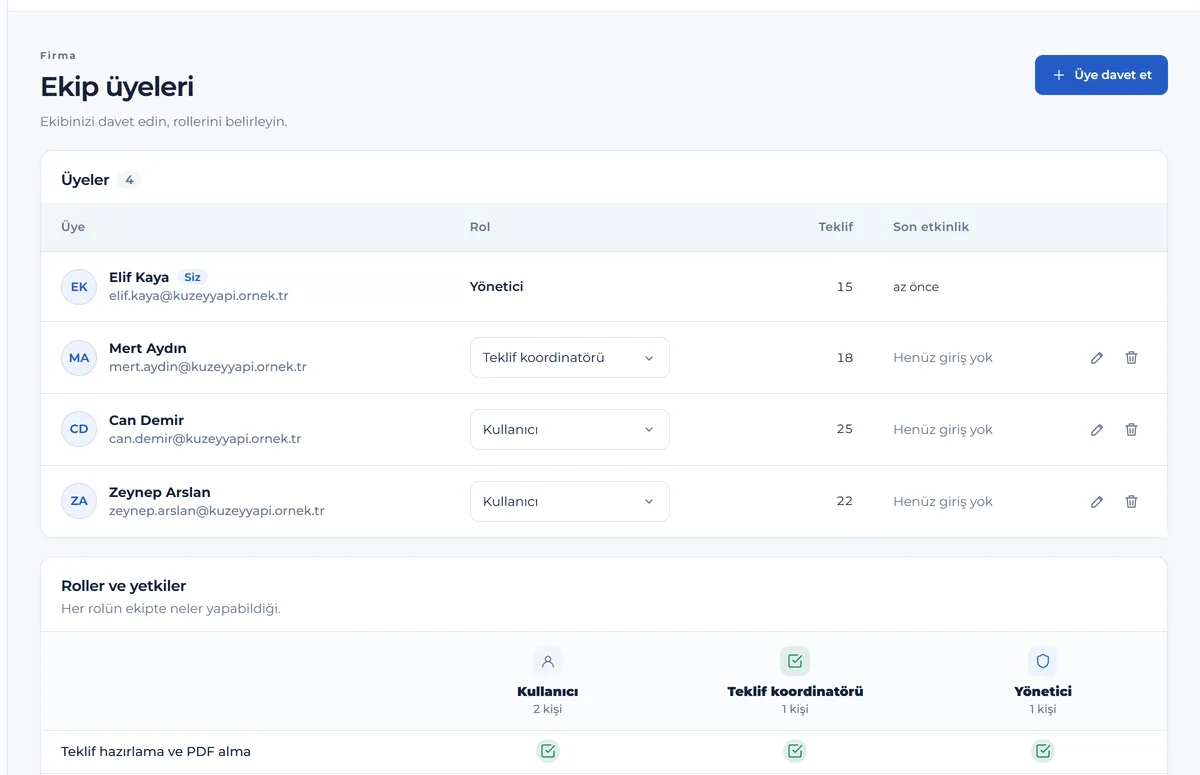Open Can Demir's role dropdown

point(570,430)
